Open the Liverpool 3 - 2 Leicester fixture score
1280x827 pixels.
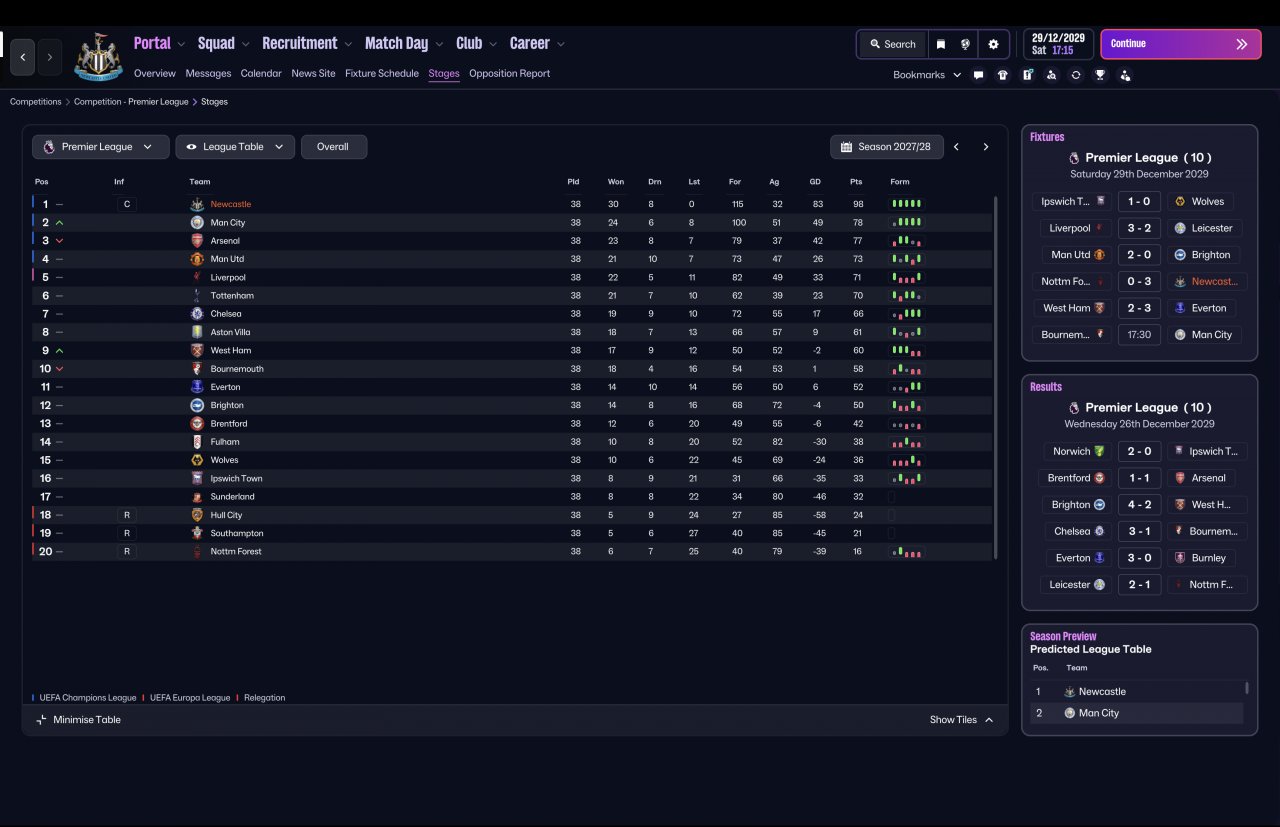pyautogui.click(x=1139, y=228)
